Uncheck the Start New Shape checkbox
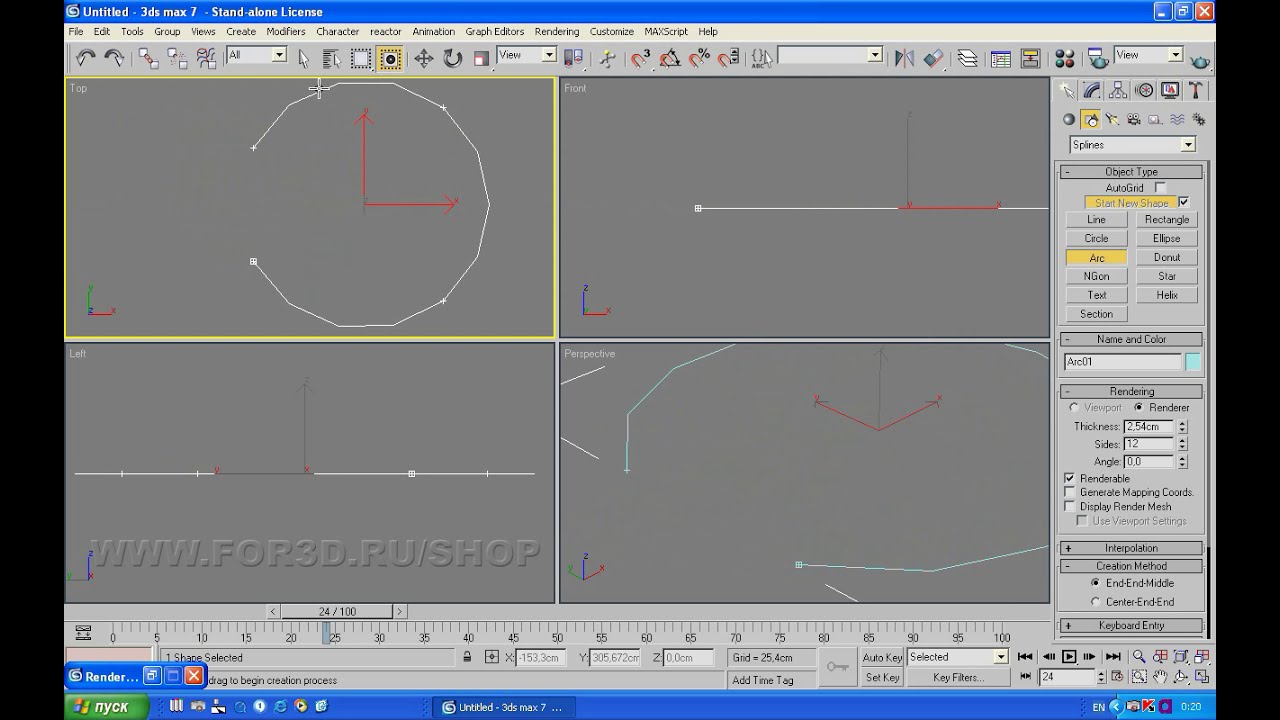 (1184, 202)
